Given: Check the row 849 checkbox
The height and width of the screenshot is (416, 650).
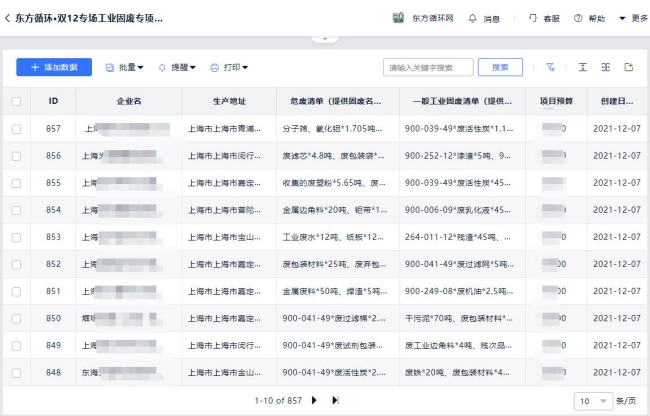Looking at the screenshot, I should [17, 346].
